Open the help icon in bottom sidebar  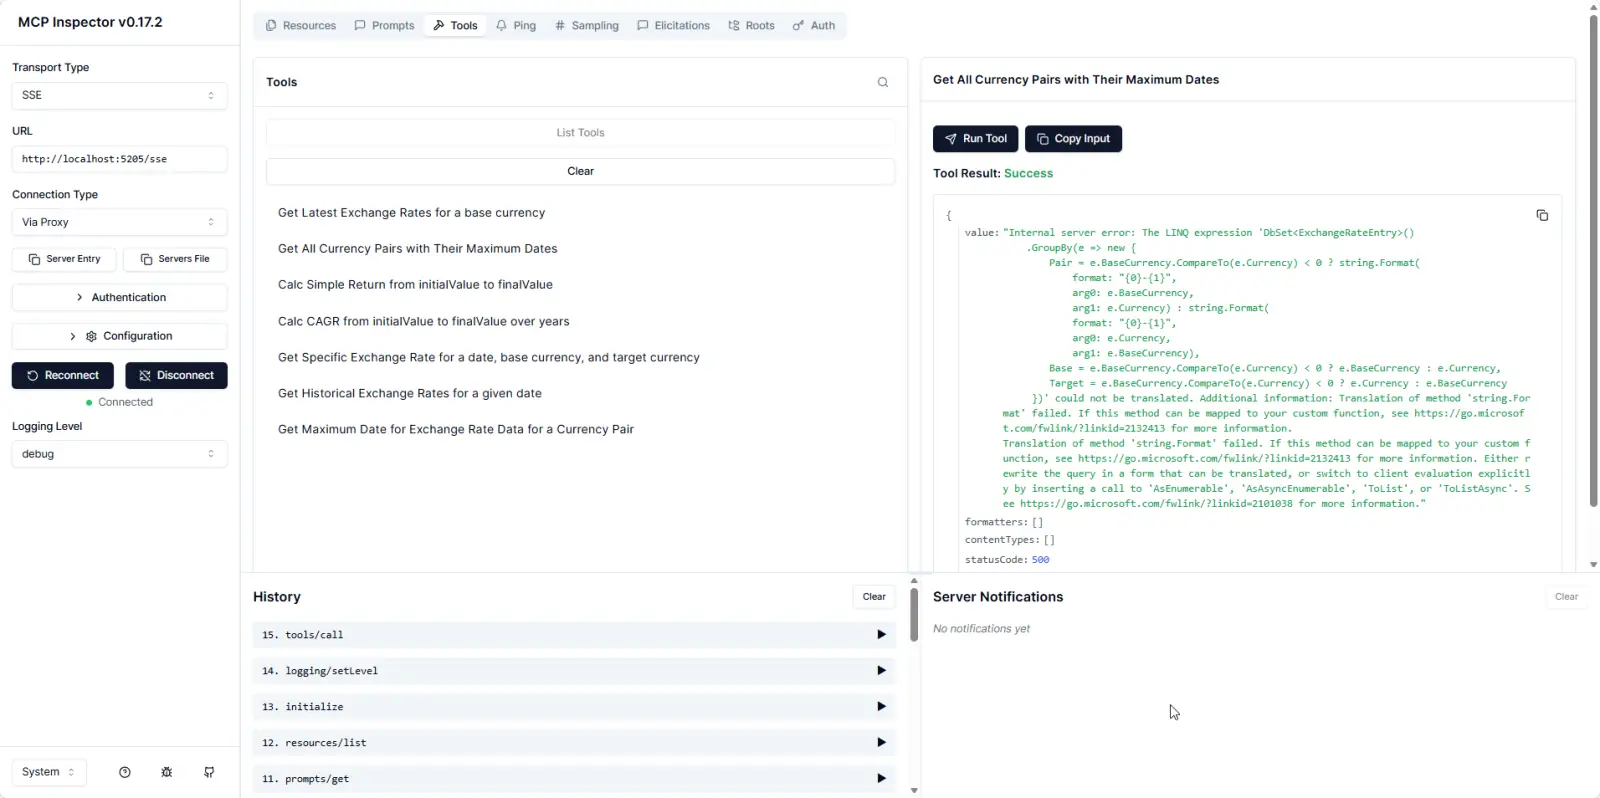pyautogui.click(x=125, y=772)
